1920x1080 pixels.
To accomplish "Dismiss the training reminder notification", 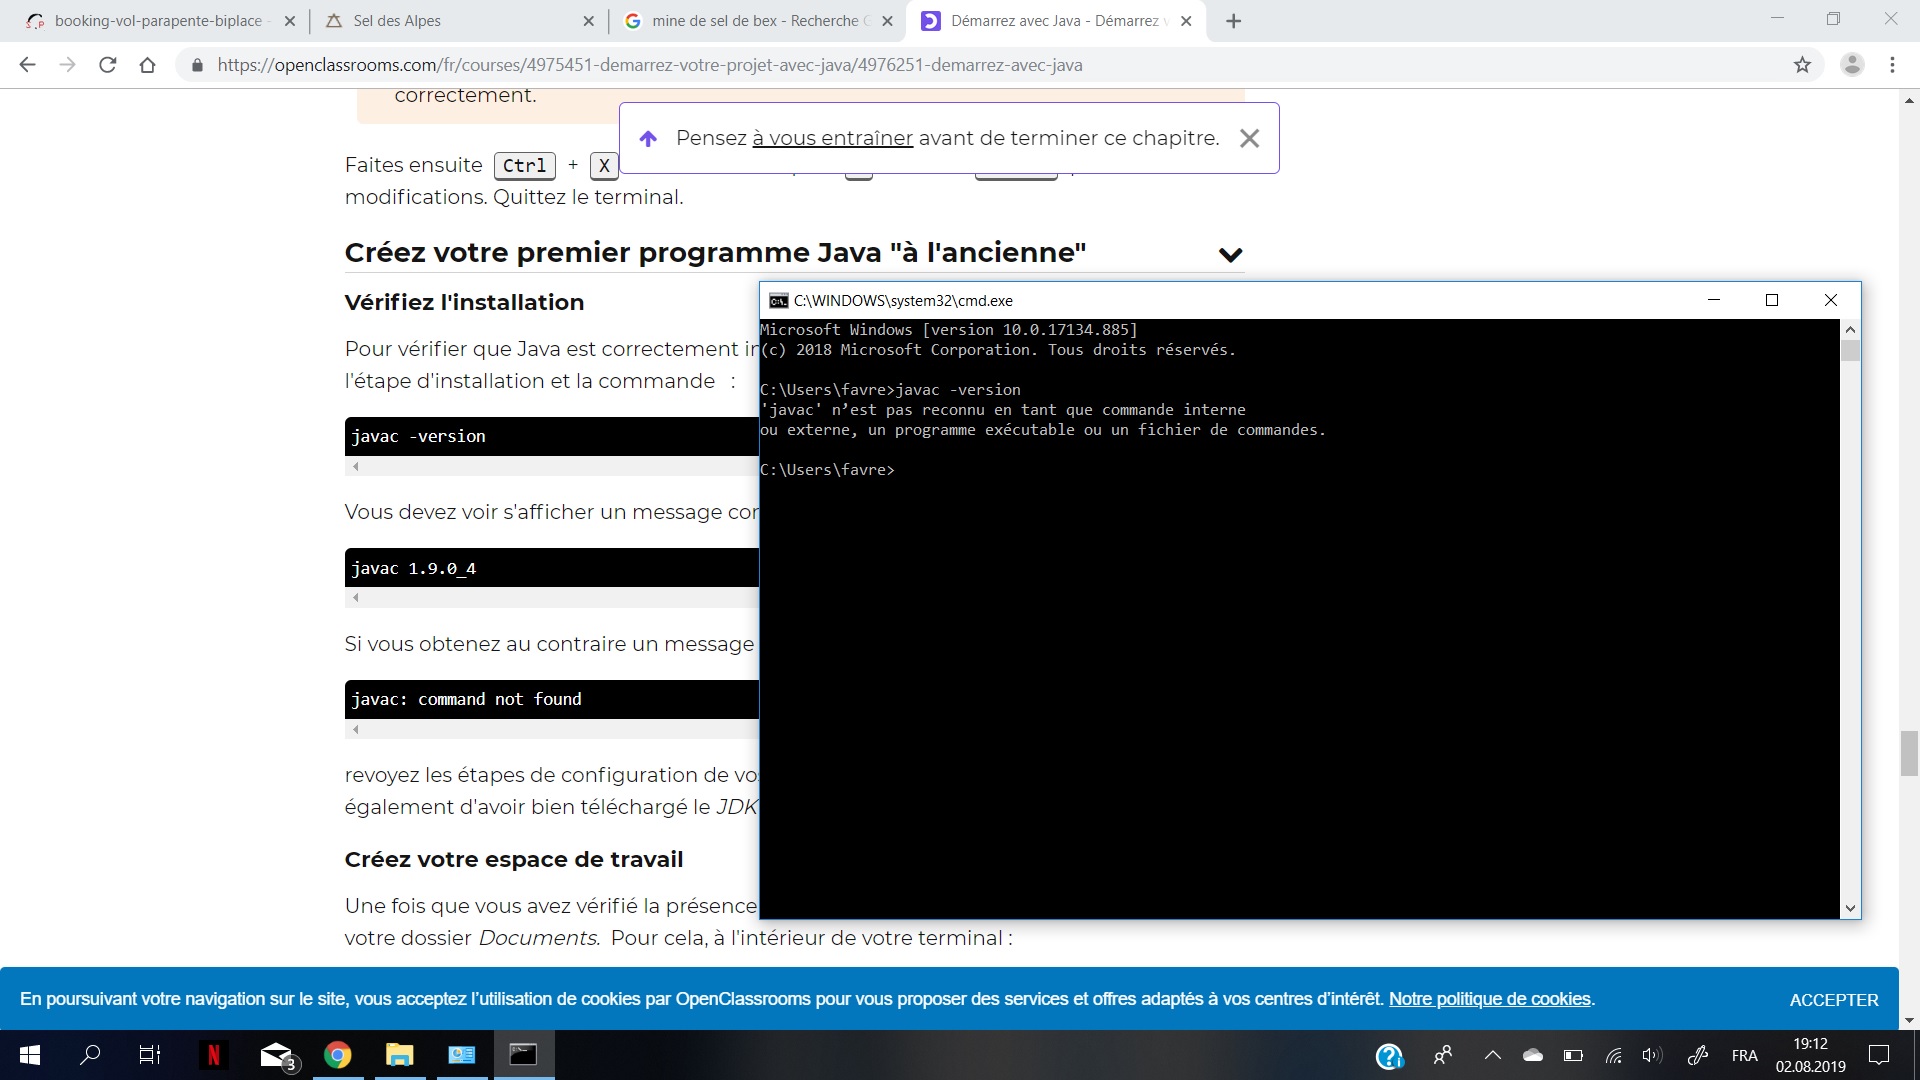I will click(x=1249, y=138).
